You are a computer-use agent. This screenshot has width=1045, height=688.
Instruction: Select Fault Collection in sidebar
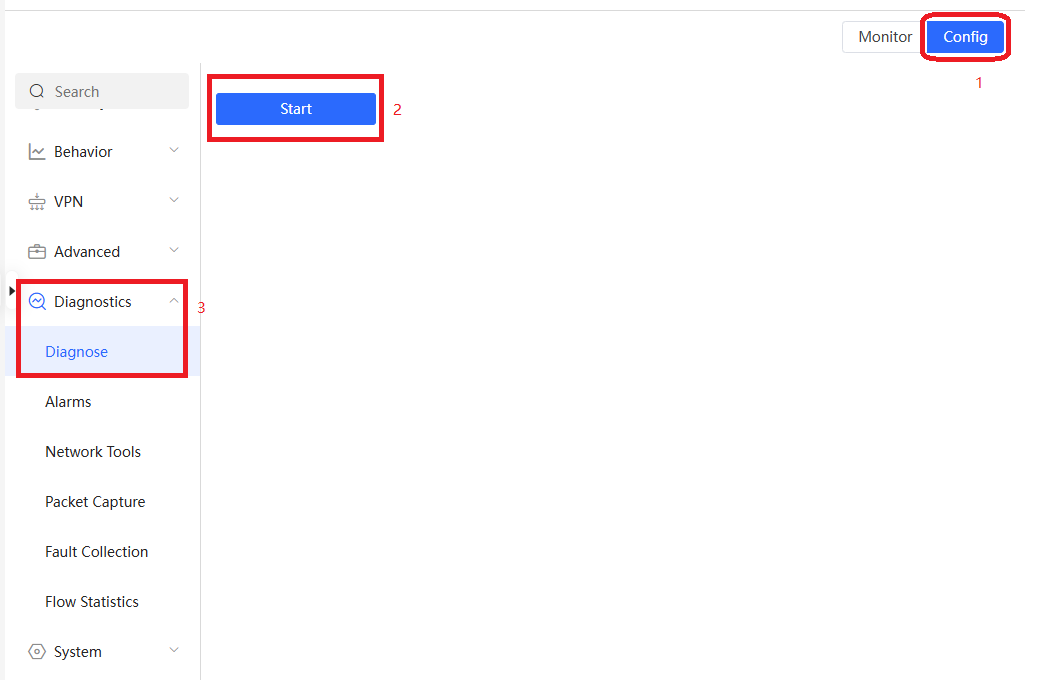coord(97,552)
